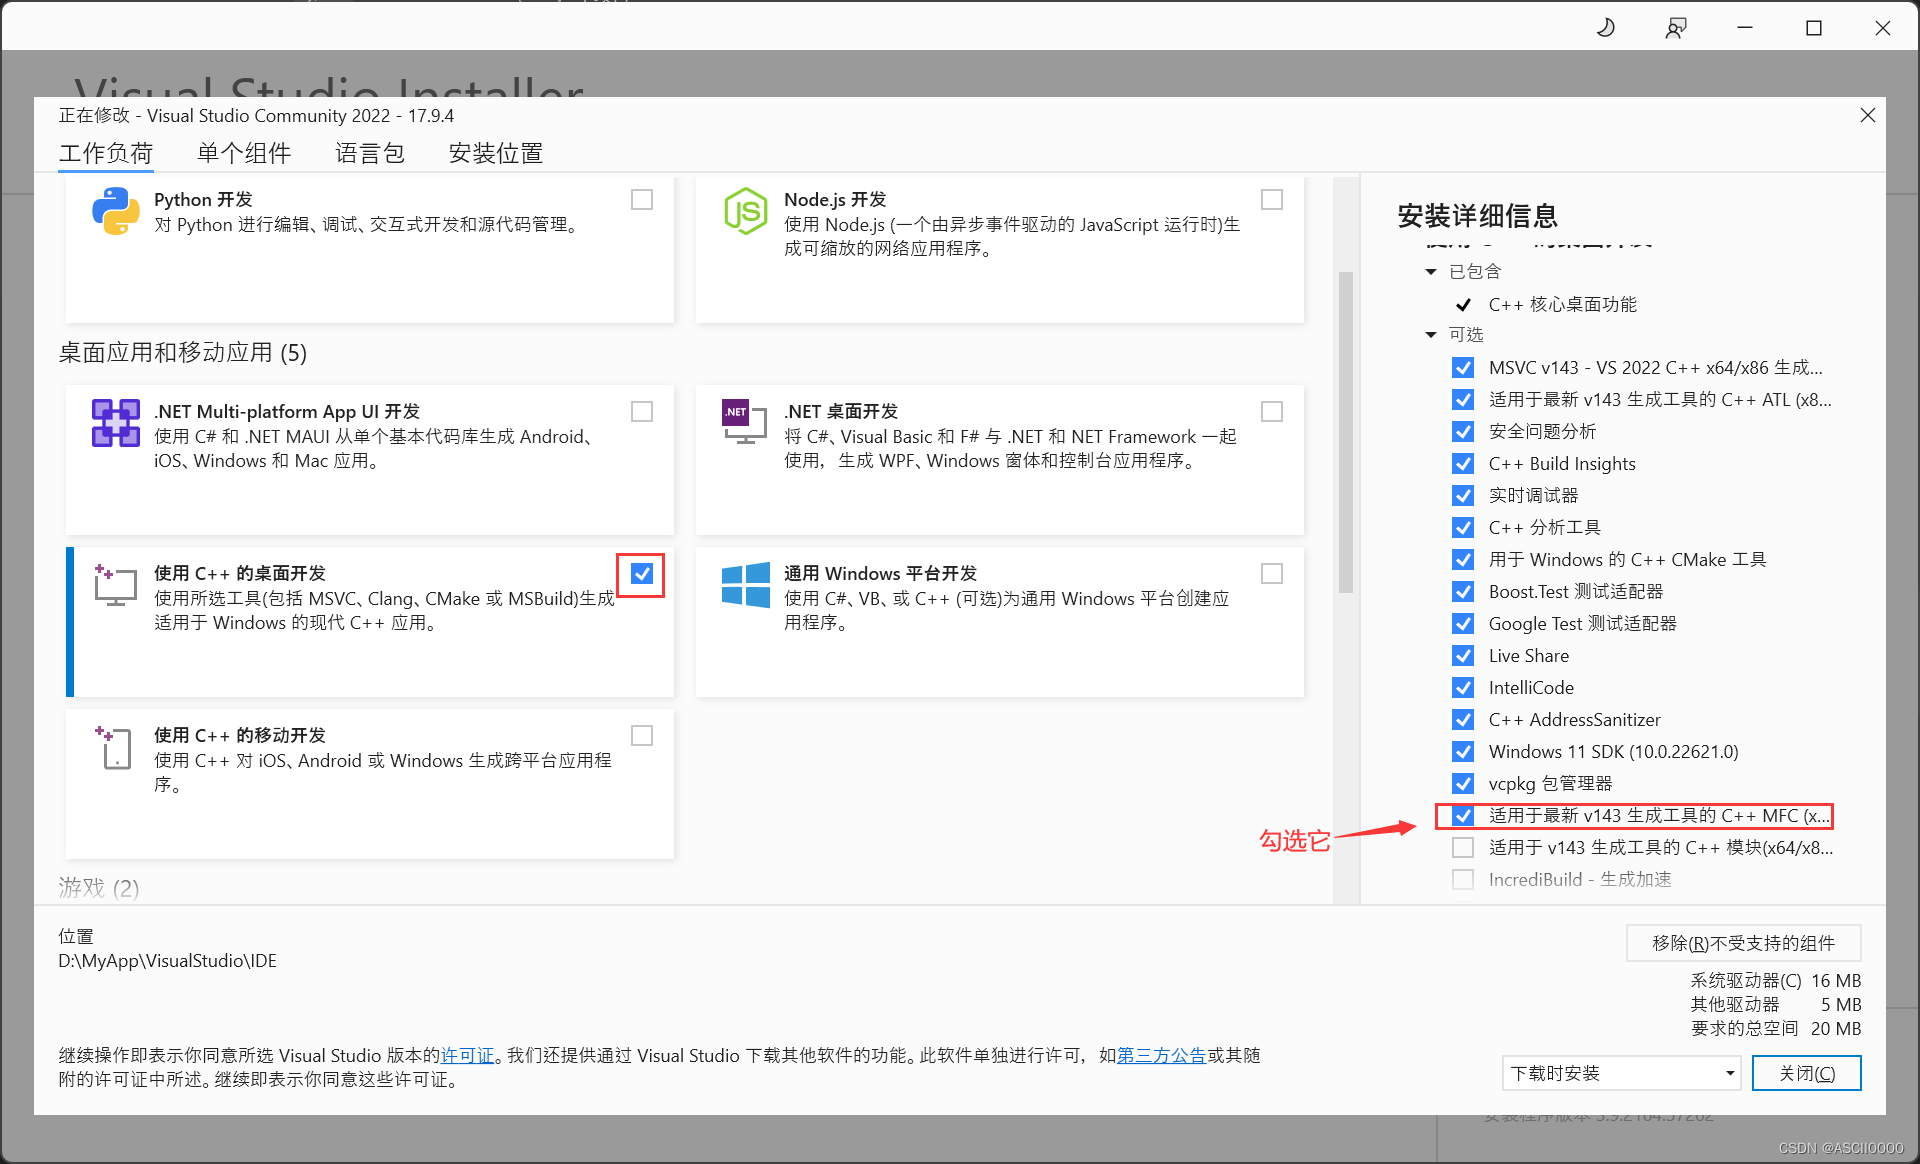This screenshot has width=1920, height=1164.
Task: Check 使用 C++ 的移动开发 workload
Action: click(642, 736)
